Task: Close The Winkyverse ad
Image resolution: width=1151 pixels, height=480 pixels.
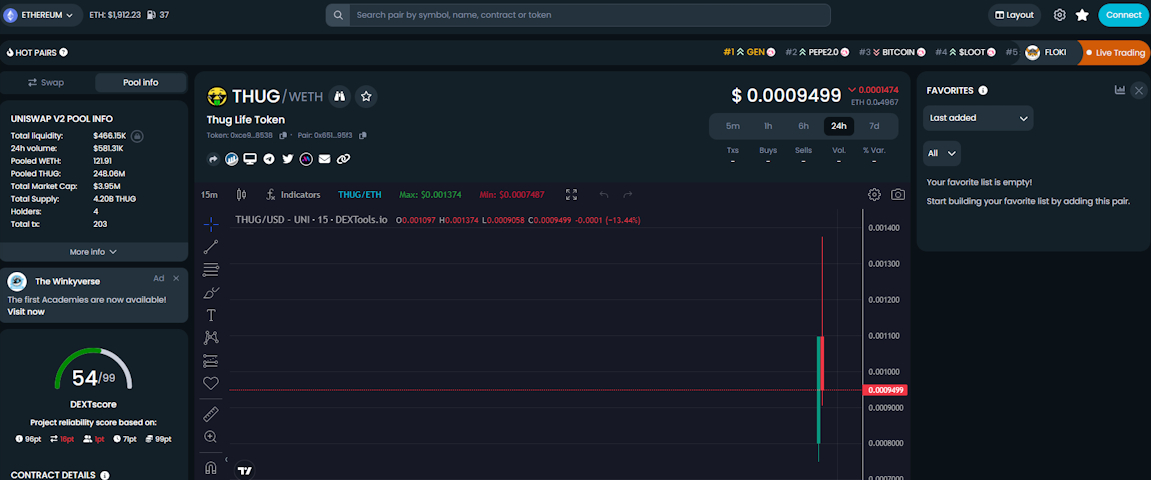Action: click(176, 278)
